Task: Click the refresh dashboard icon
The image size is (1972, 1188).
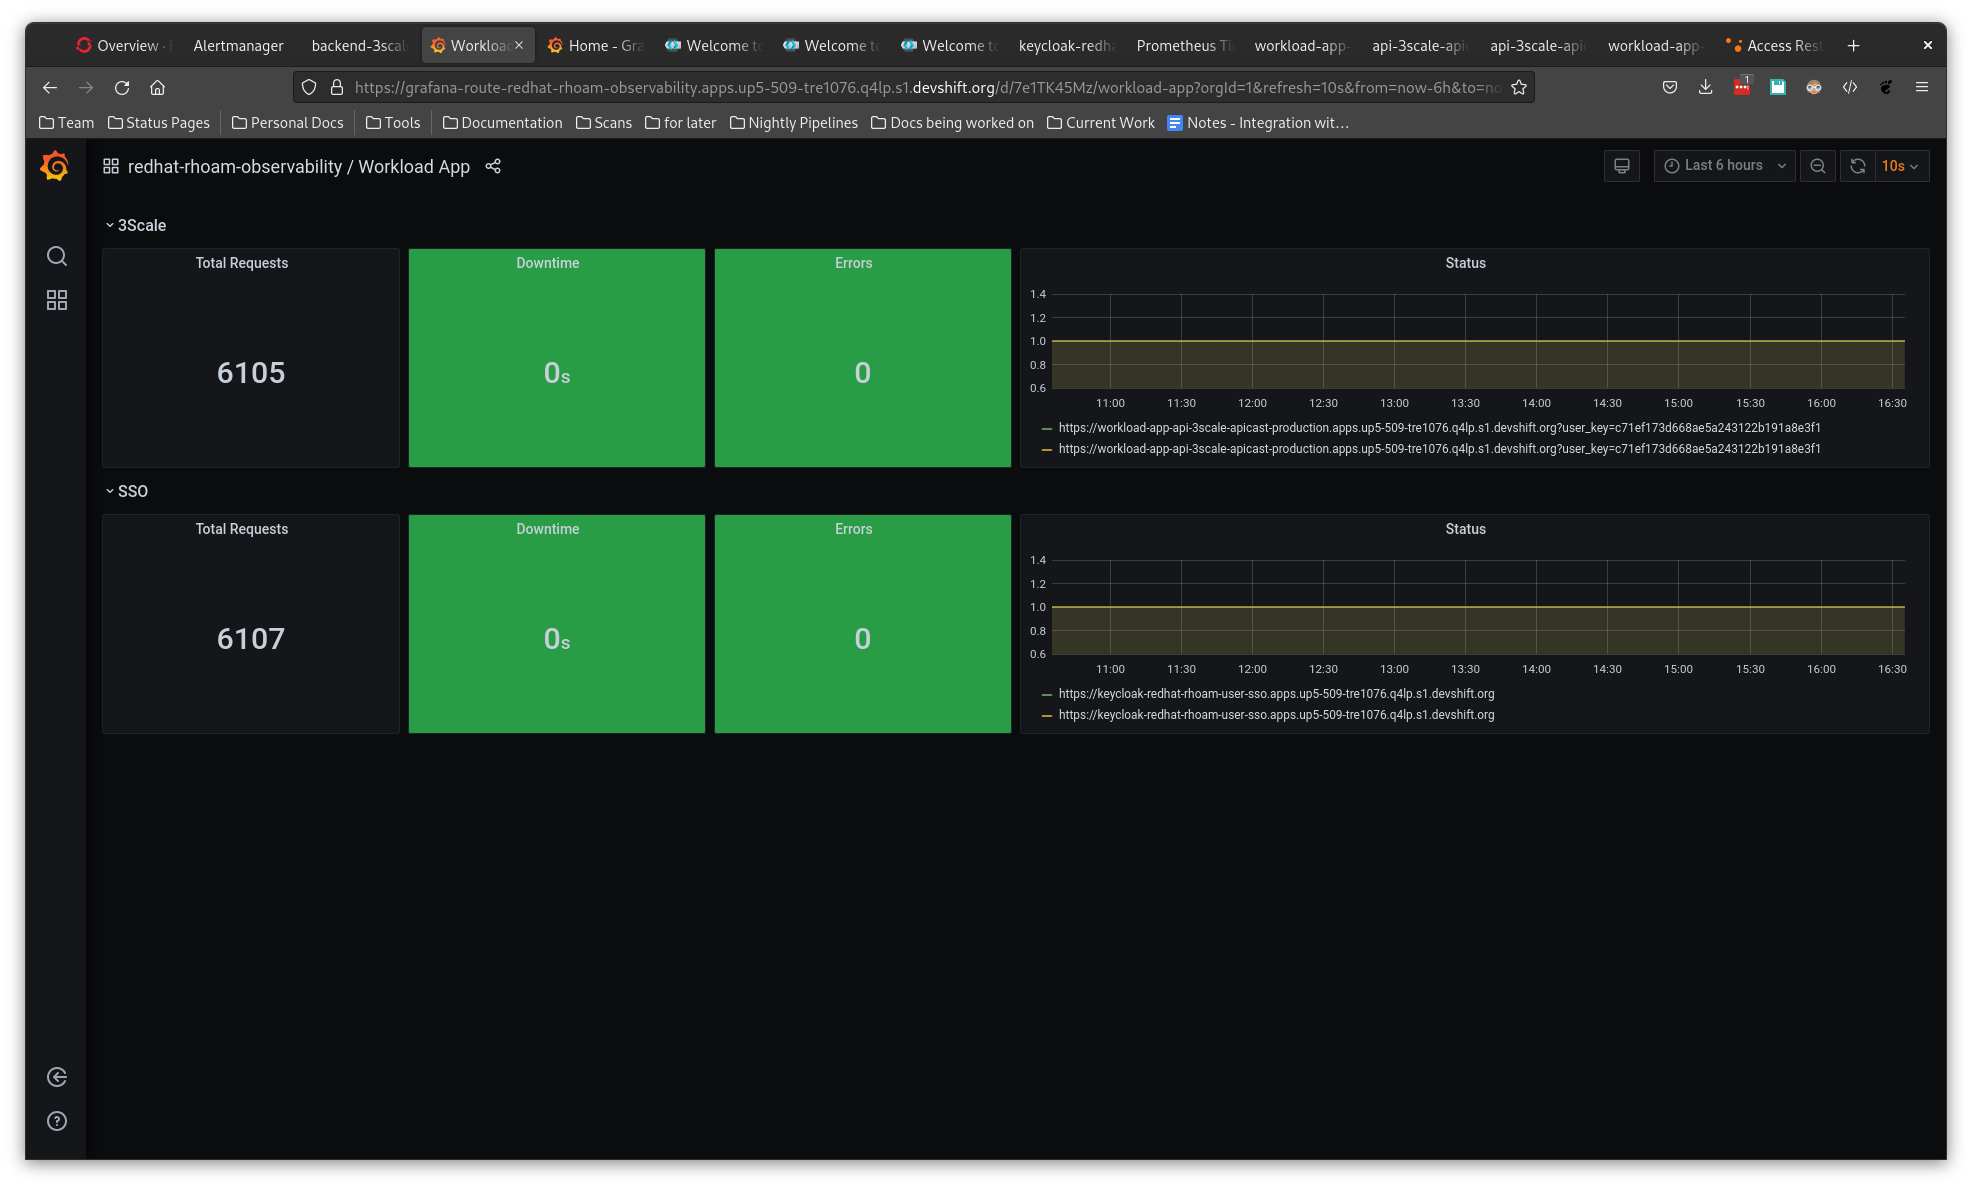Action: (1857, 166)
